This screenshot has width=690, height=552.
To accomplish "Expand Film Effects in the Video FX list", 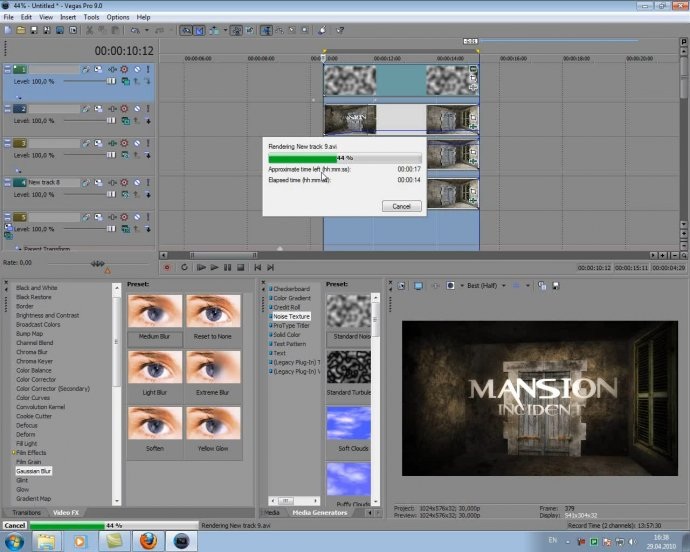I will (x=14, y=453).
